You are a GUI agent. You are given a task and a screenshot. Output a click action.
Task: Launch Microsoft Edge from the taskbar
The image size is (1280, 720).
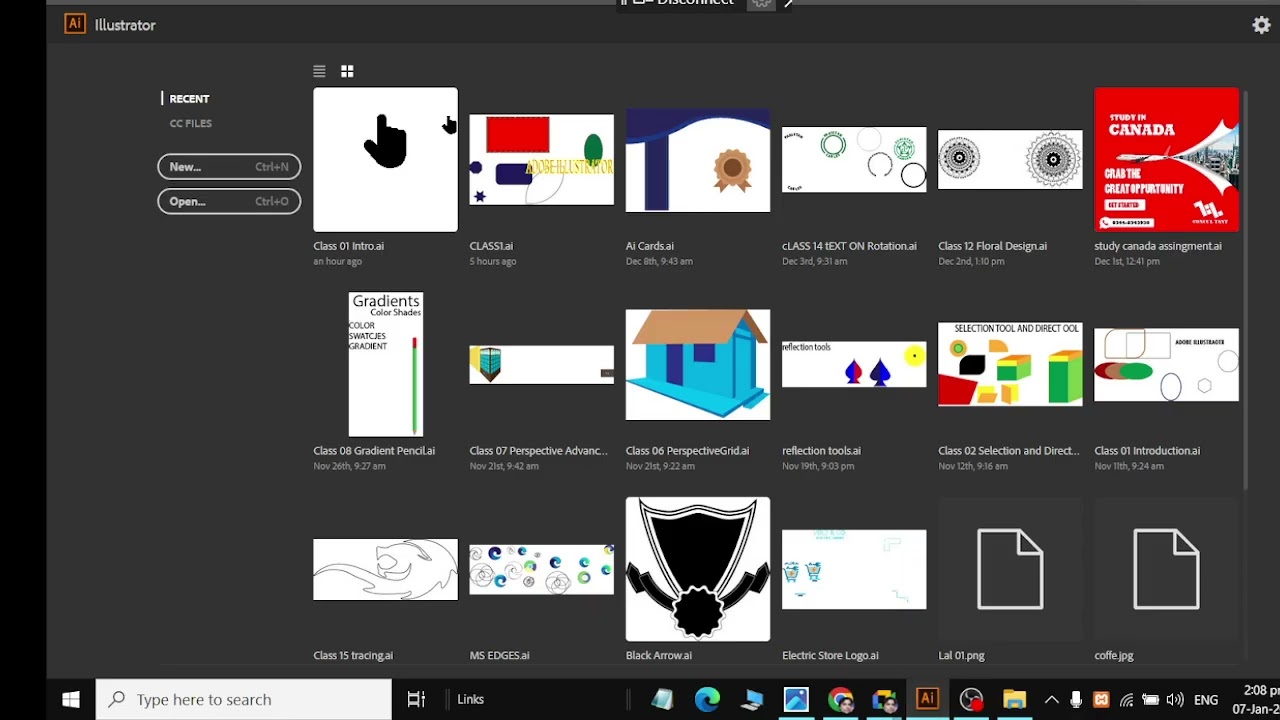coord(707,700)
